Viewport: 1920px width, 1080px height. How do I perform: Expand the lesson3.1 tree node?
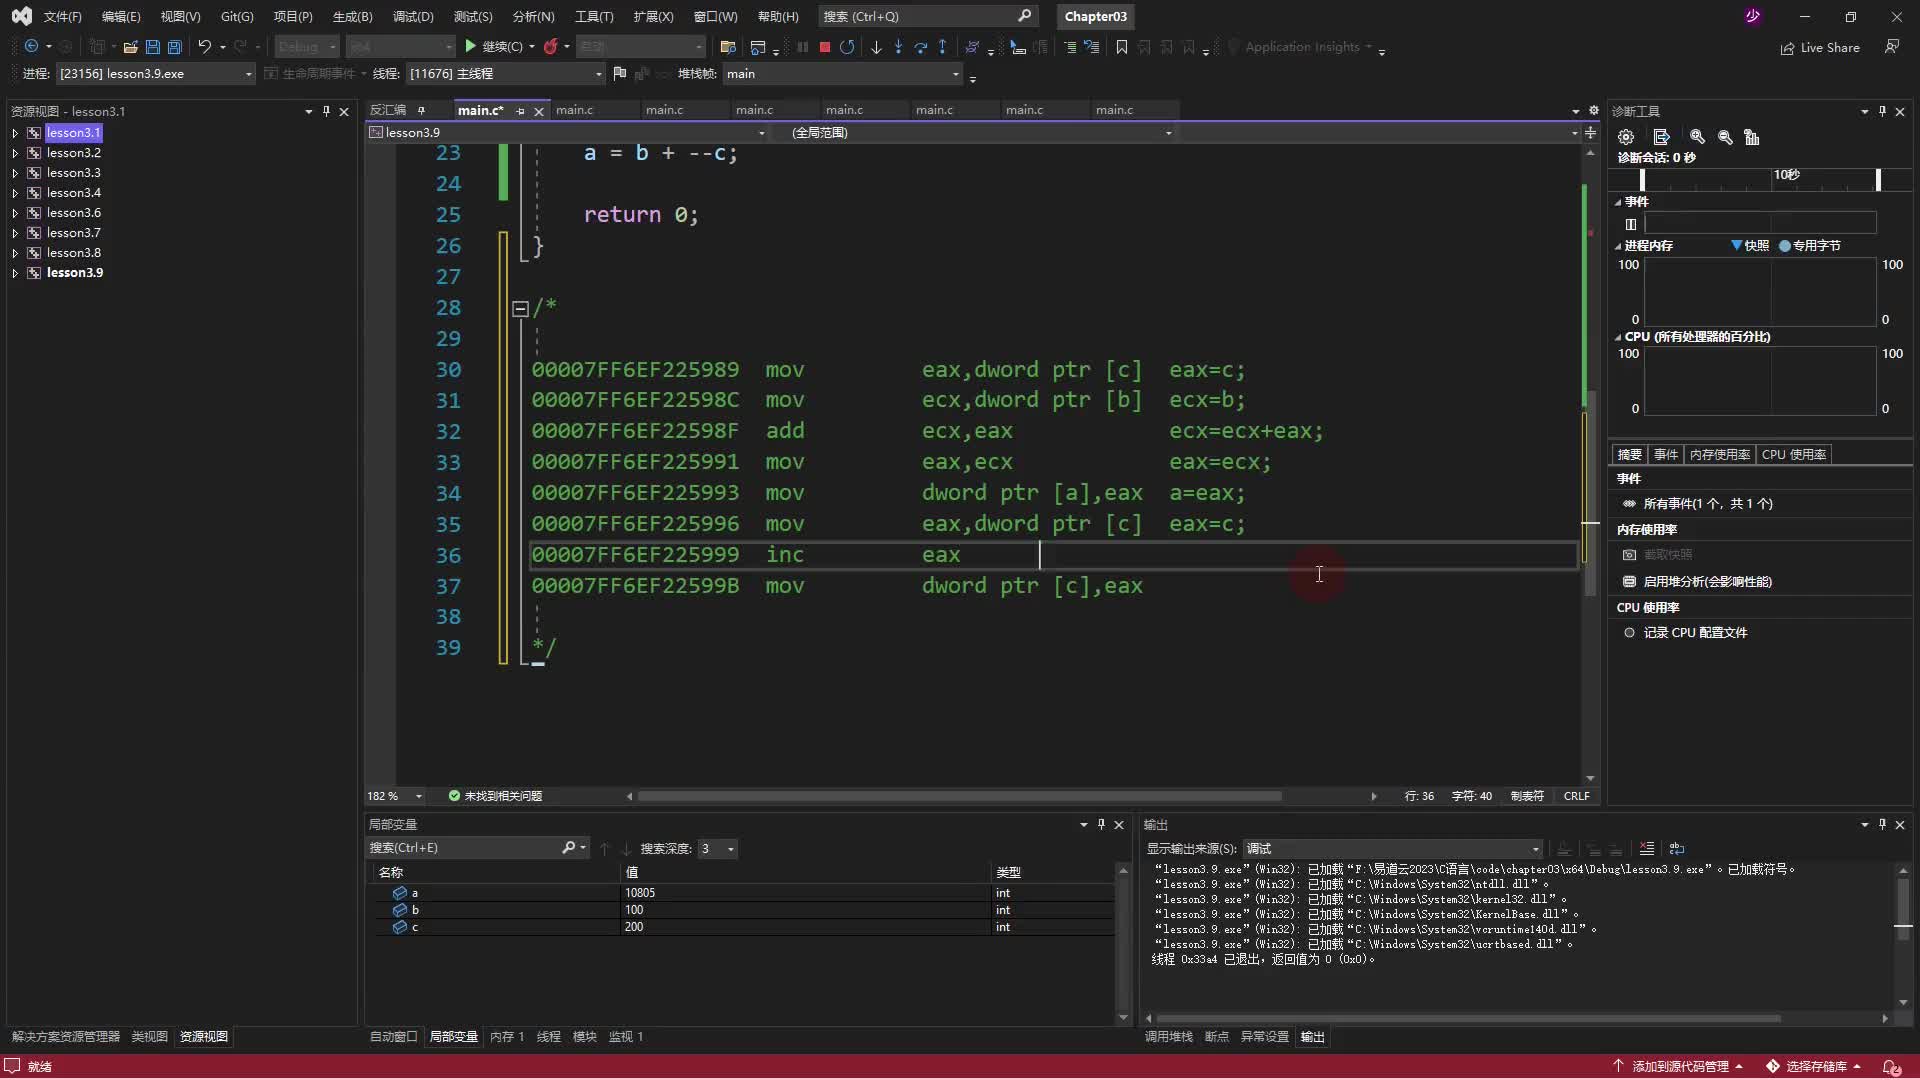[x=15, y=133]
